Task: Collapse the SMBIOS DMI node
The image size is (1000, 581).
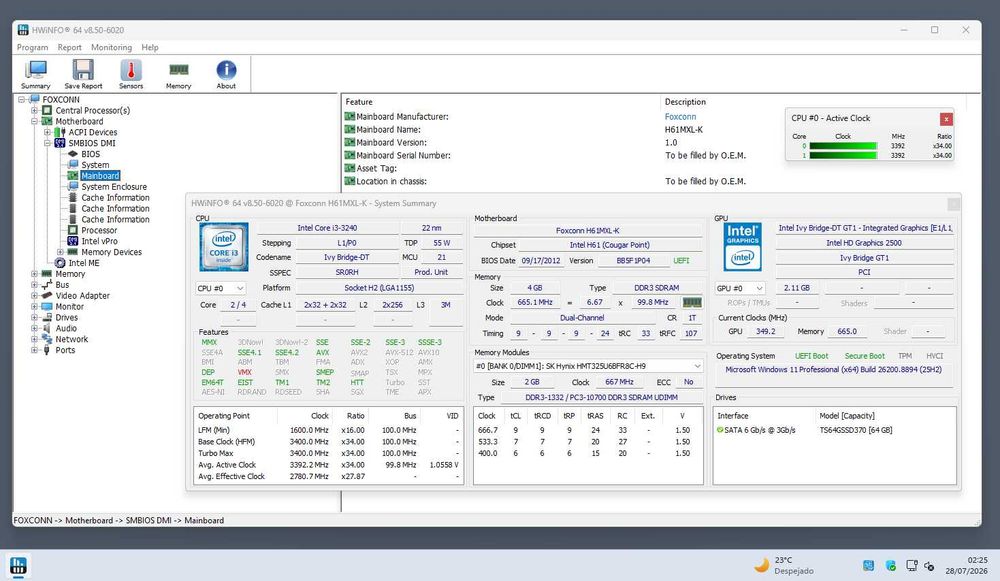Action: point(47,143)
